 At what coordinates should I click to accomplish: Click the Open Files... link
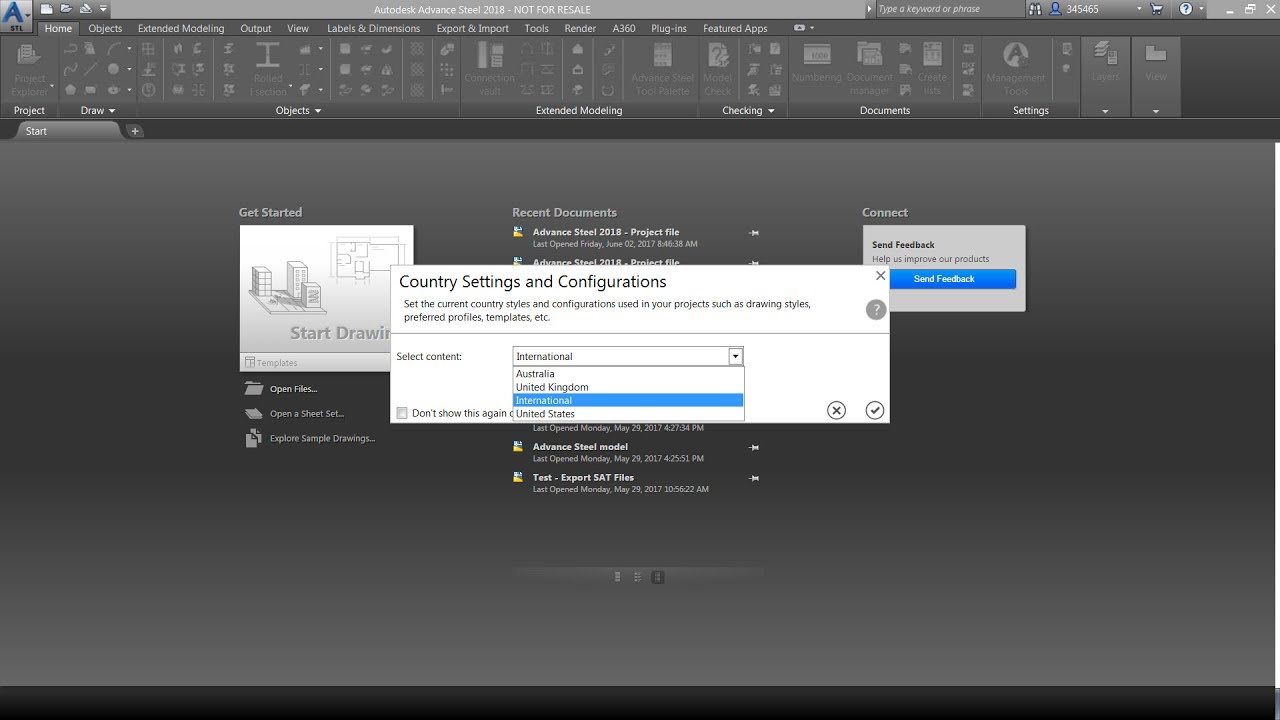point(294,389)
